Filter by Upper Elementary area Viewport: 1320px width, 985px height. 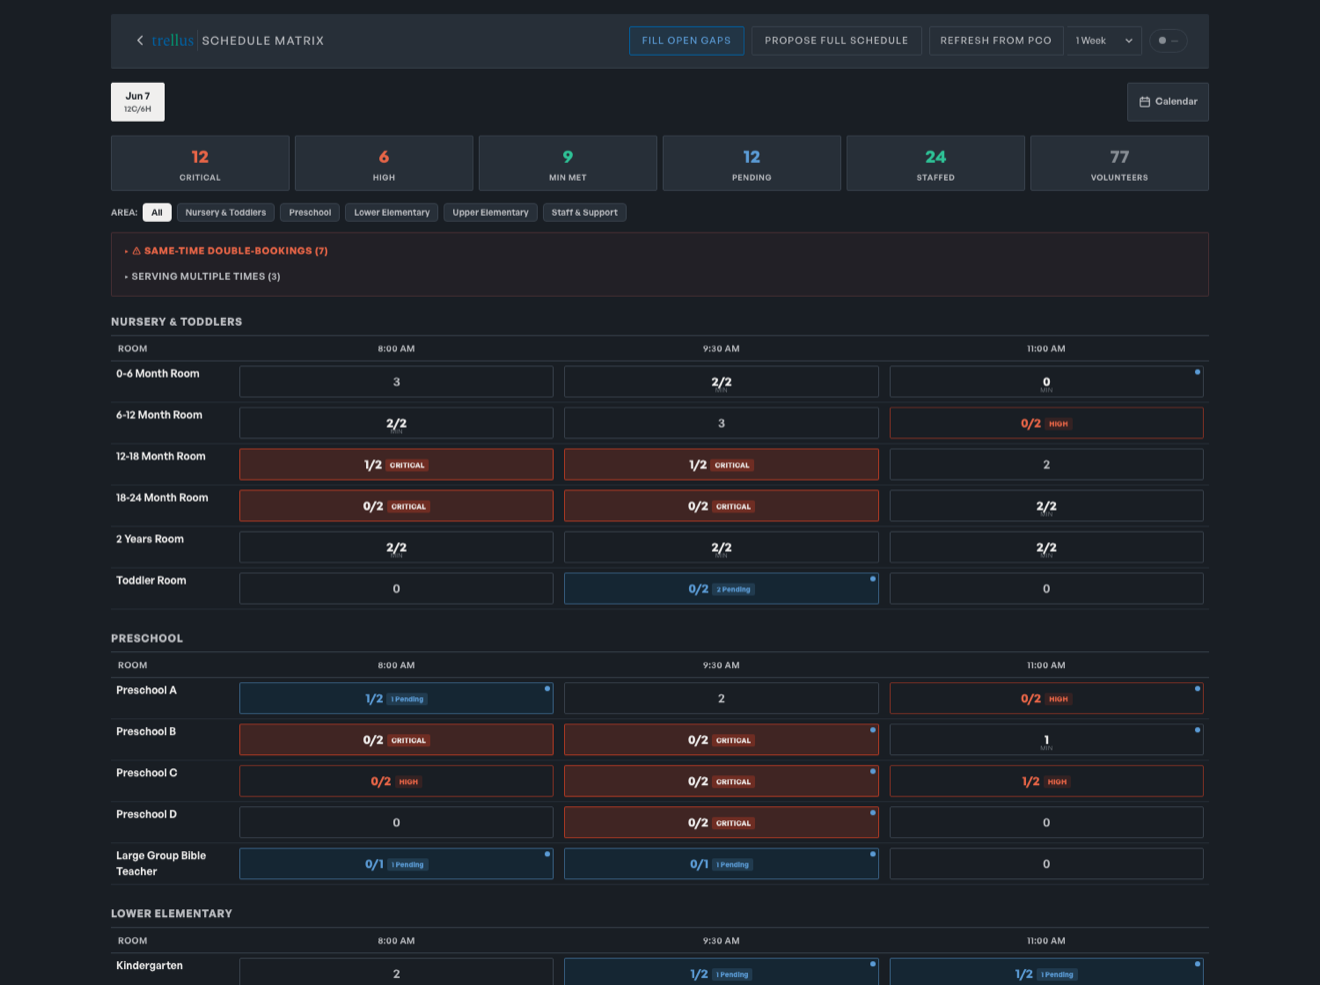pyautogui.click(x=490, y=213)
